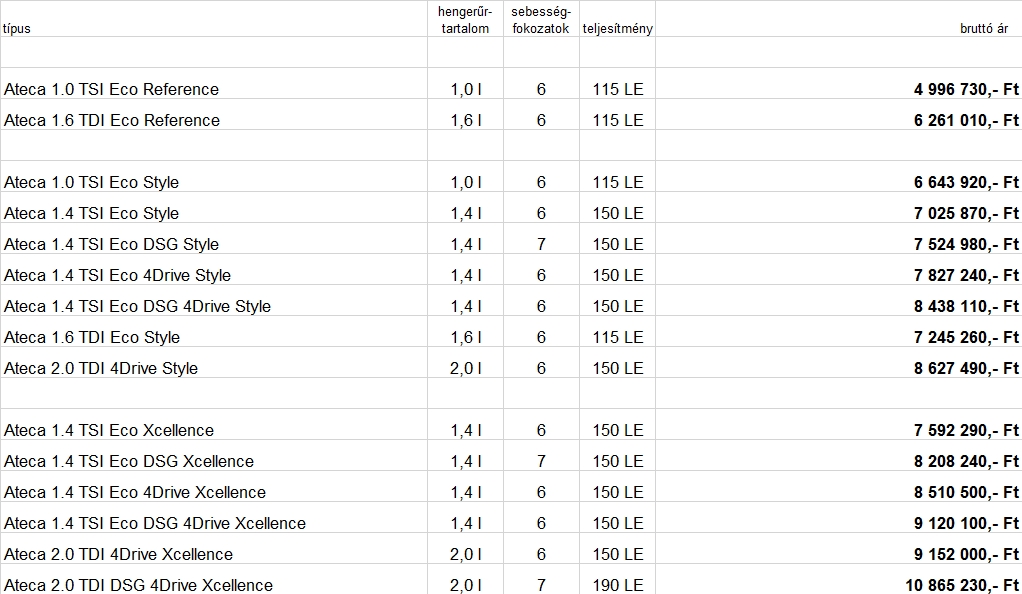The width and height of the screenshot is (1022, 594).
Task: Select cell 'Ateca 1.4 TSI Eco DSG 4Drive Style'
Action: 214,301
